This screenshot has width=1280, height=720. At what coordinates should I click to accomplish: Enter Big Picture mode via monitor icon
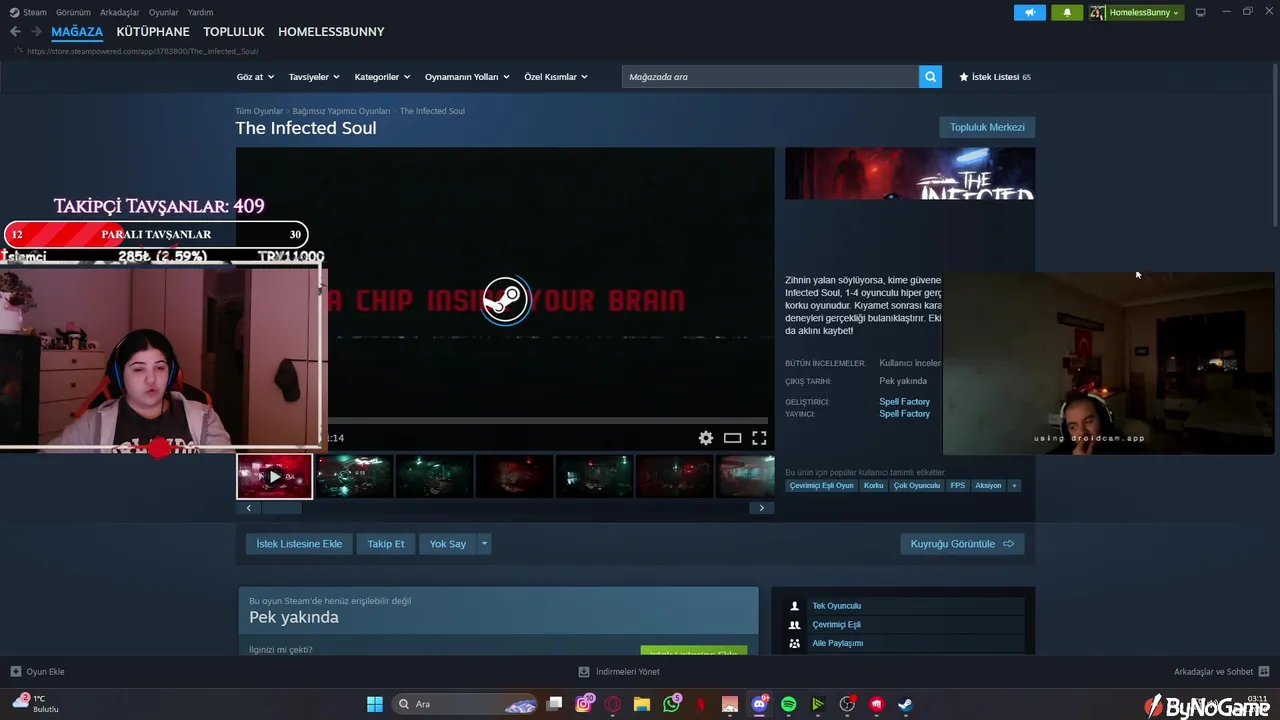pyautogui.click(x=1201, y=12)
